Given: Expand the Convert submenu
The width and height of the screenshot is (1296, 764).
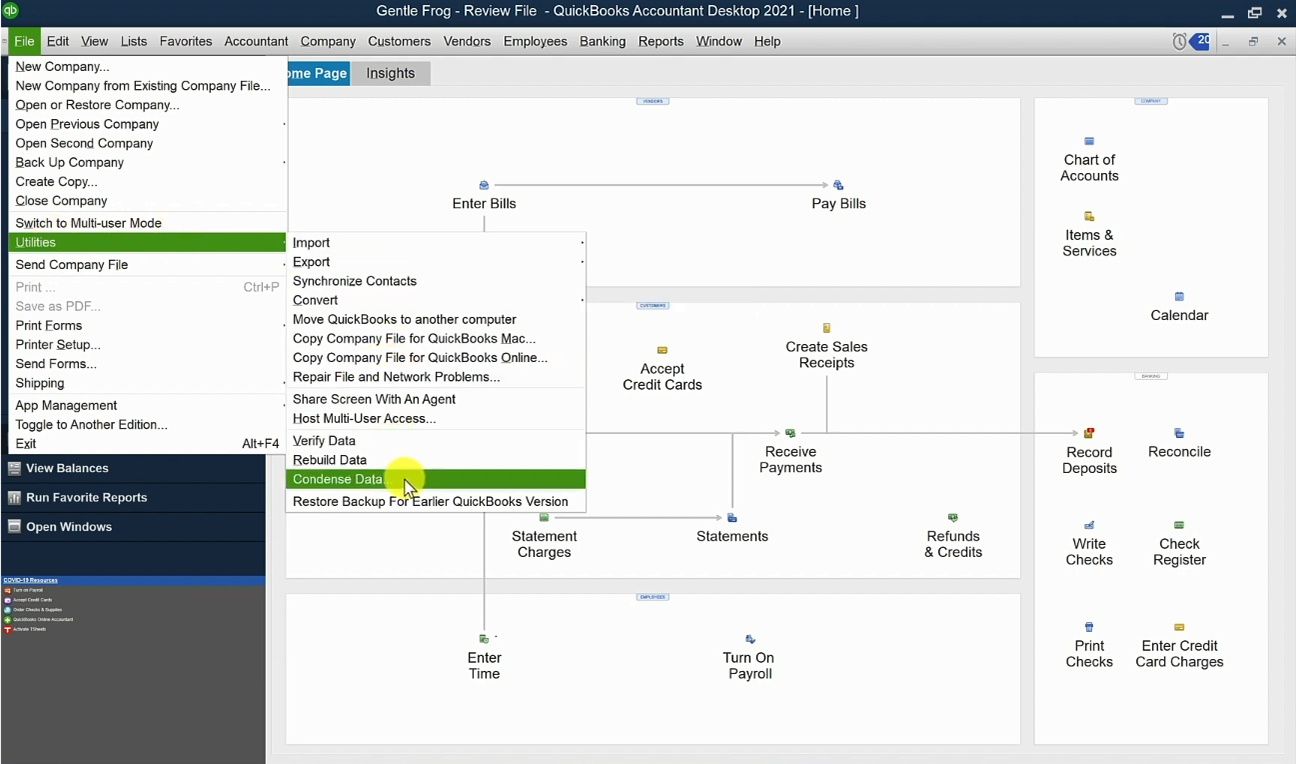Looking at the screenshot, I should point(437,300).
